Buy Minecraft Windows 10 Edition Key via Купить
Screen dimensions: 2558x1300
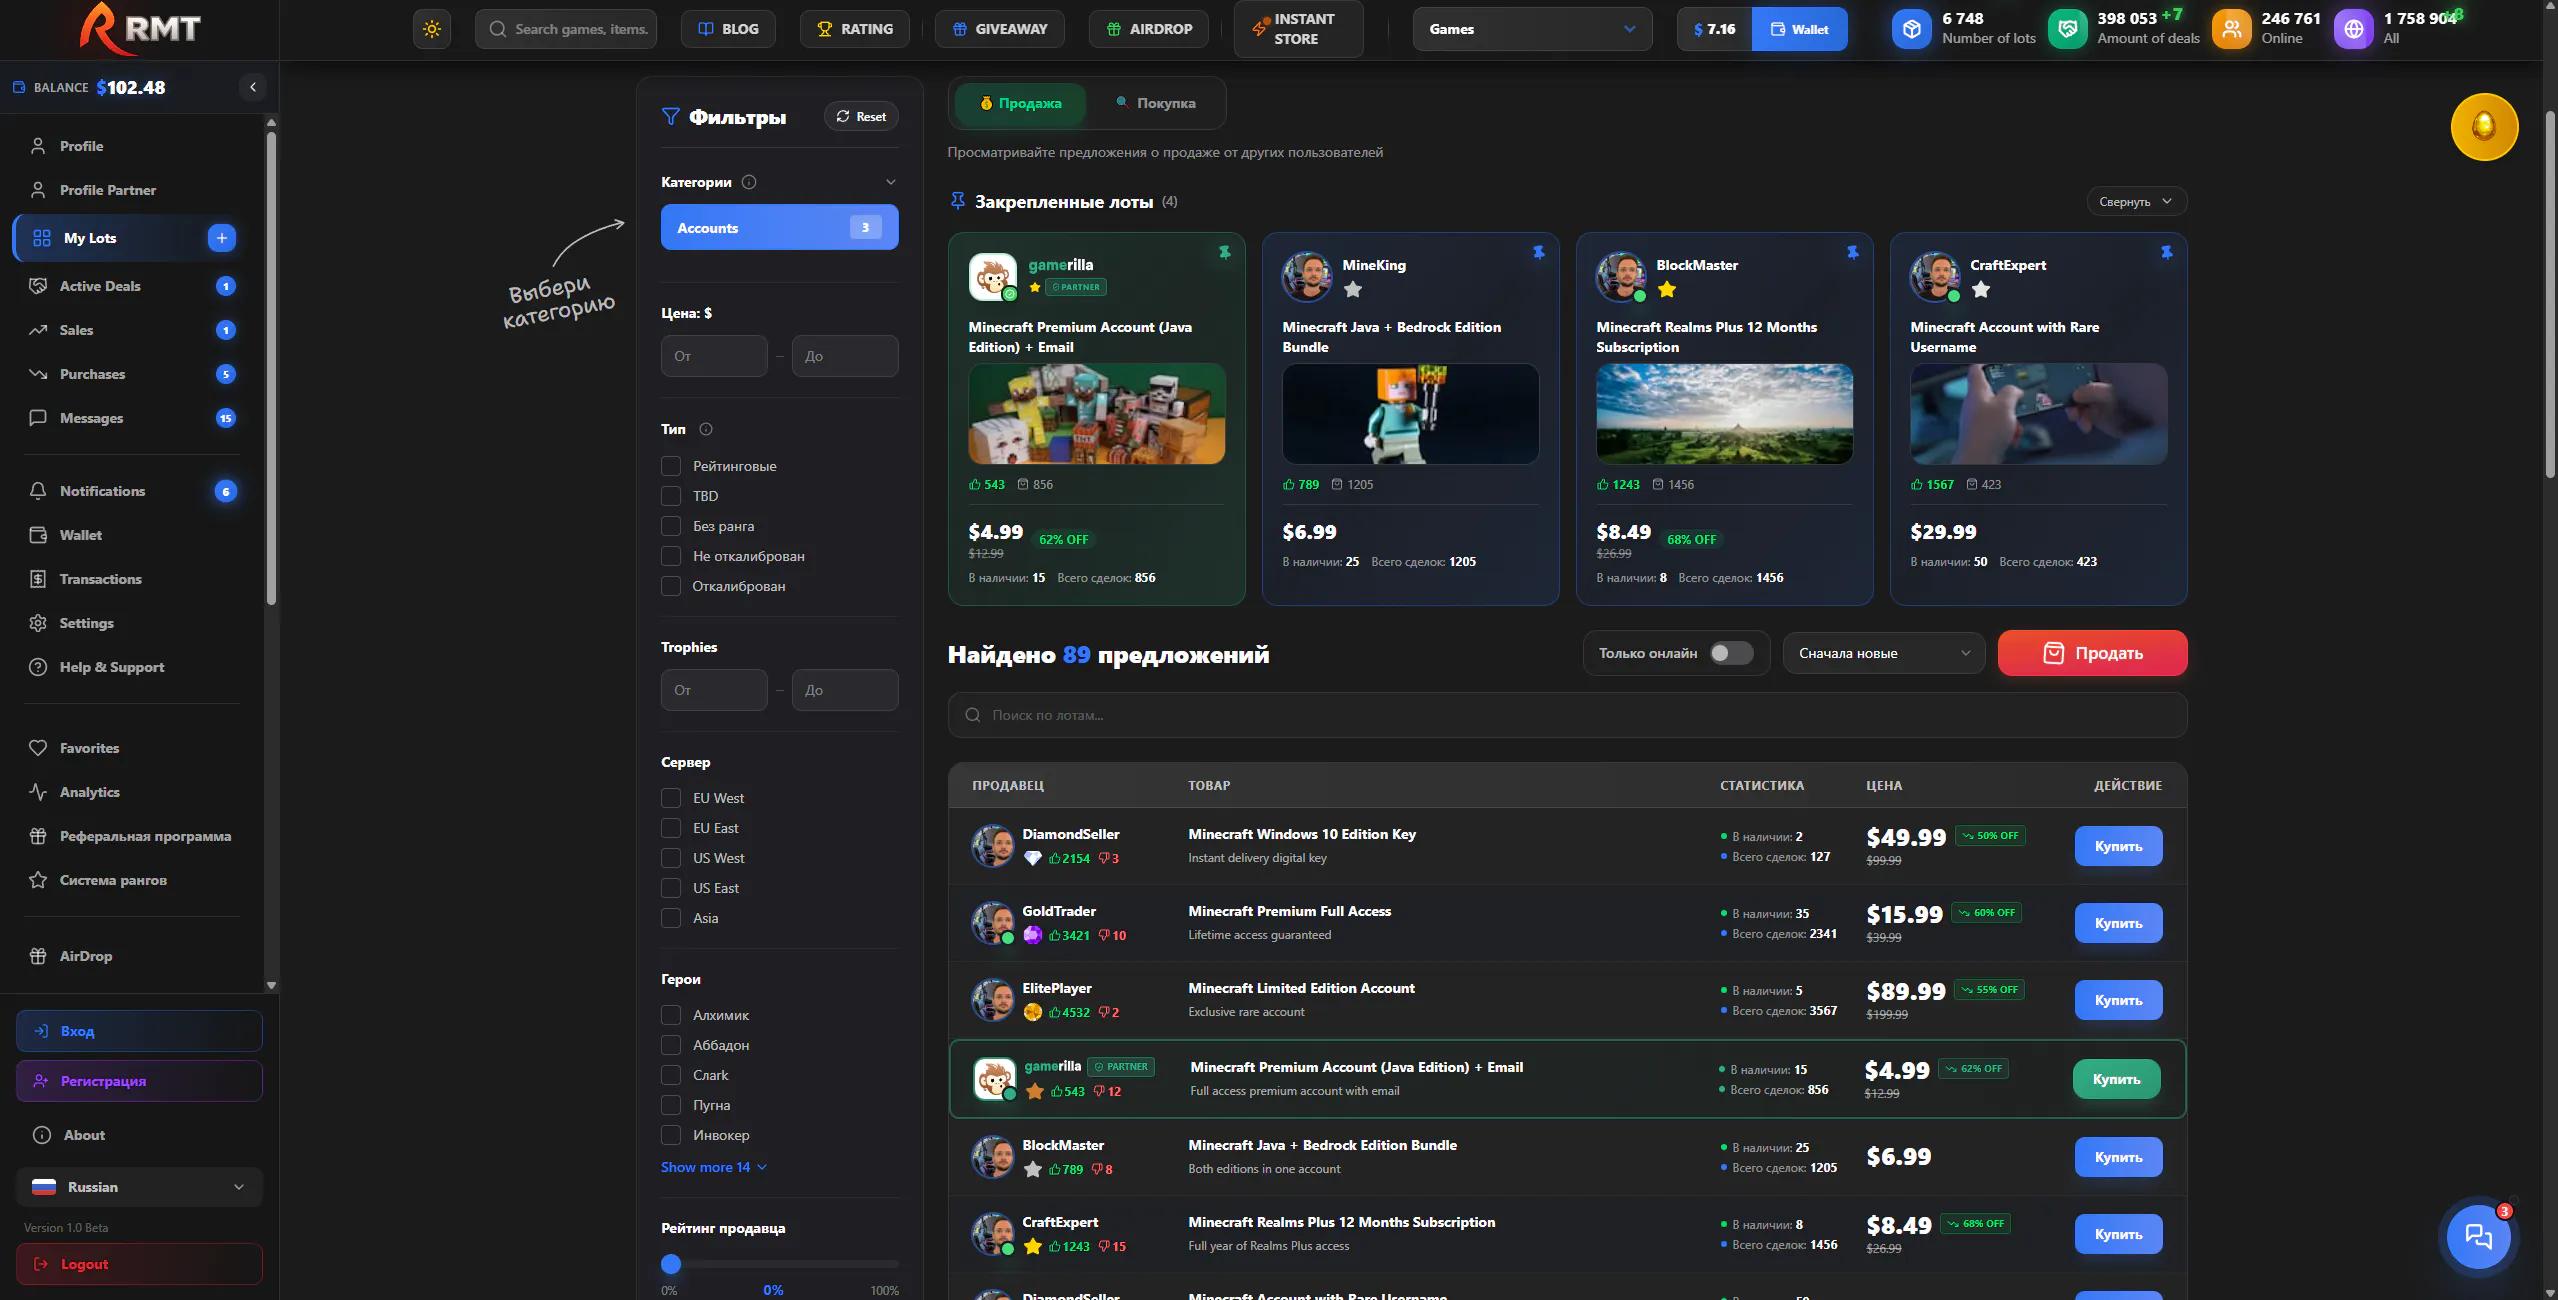coord(2118,846)
